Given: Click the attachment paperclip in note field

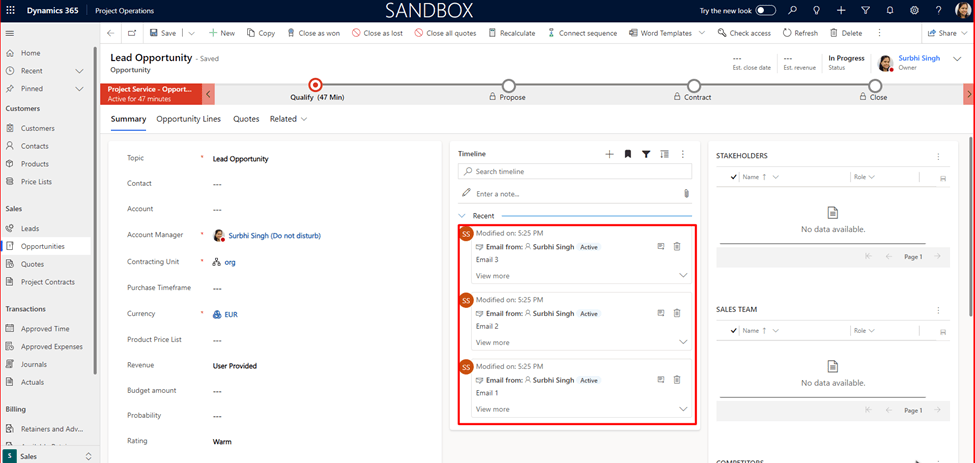Looking at the screenshot, I should pos(686,193).
